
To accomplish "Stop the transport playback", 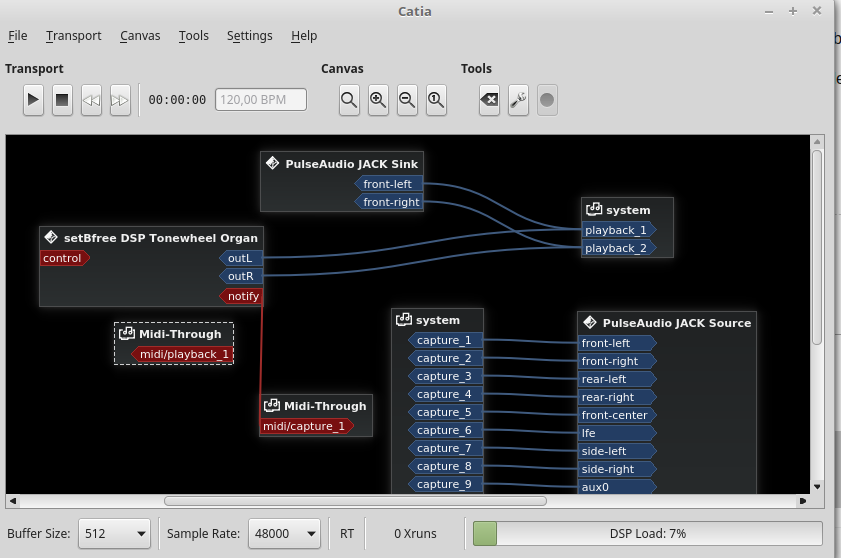I will (62, 100).
